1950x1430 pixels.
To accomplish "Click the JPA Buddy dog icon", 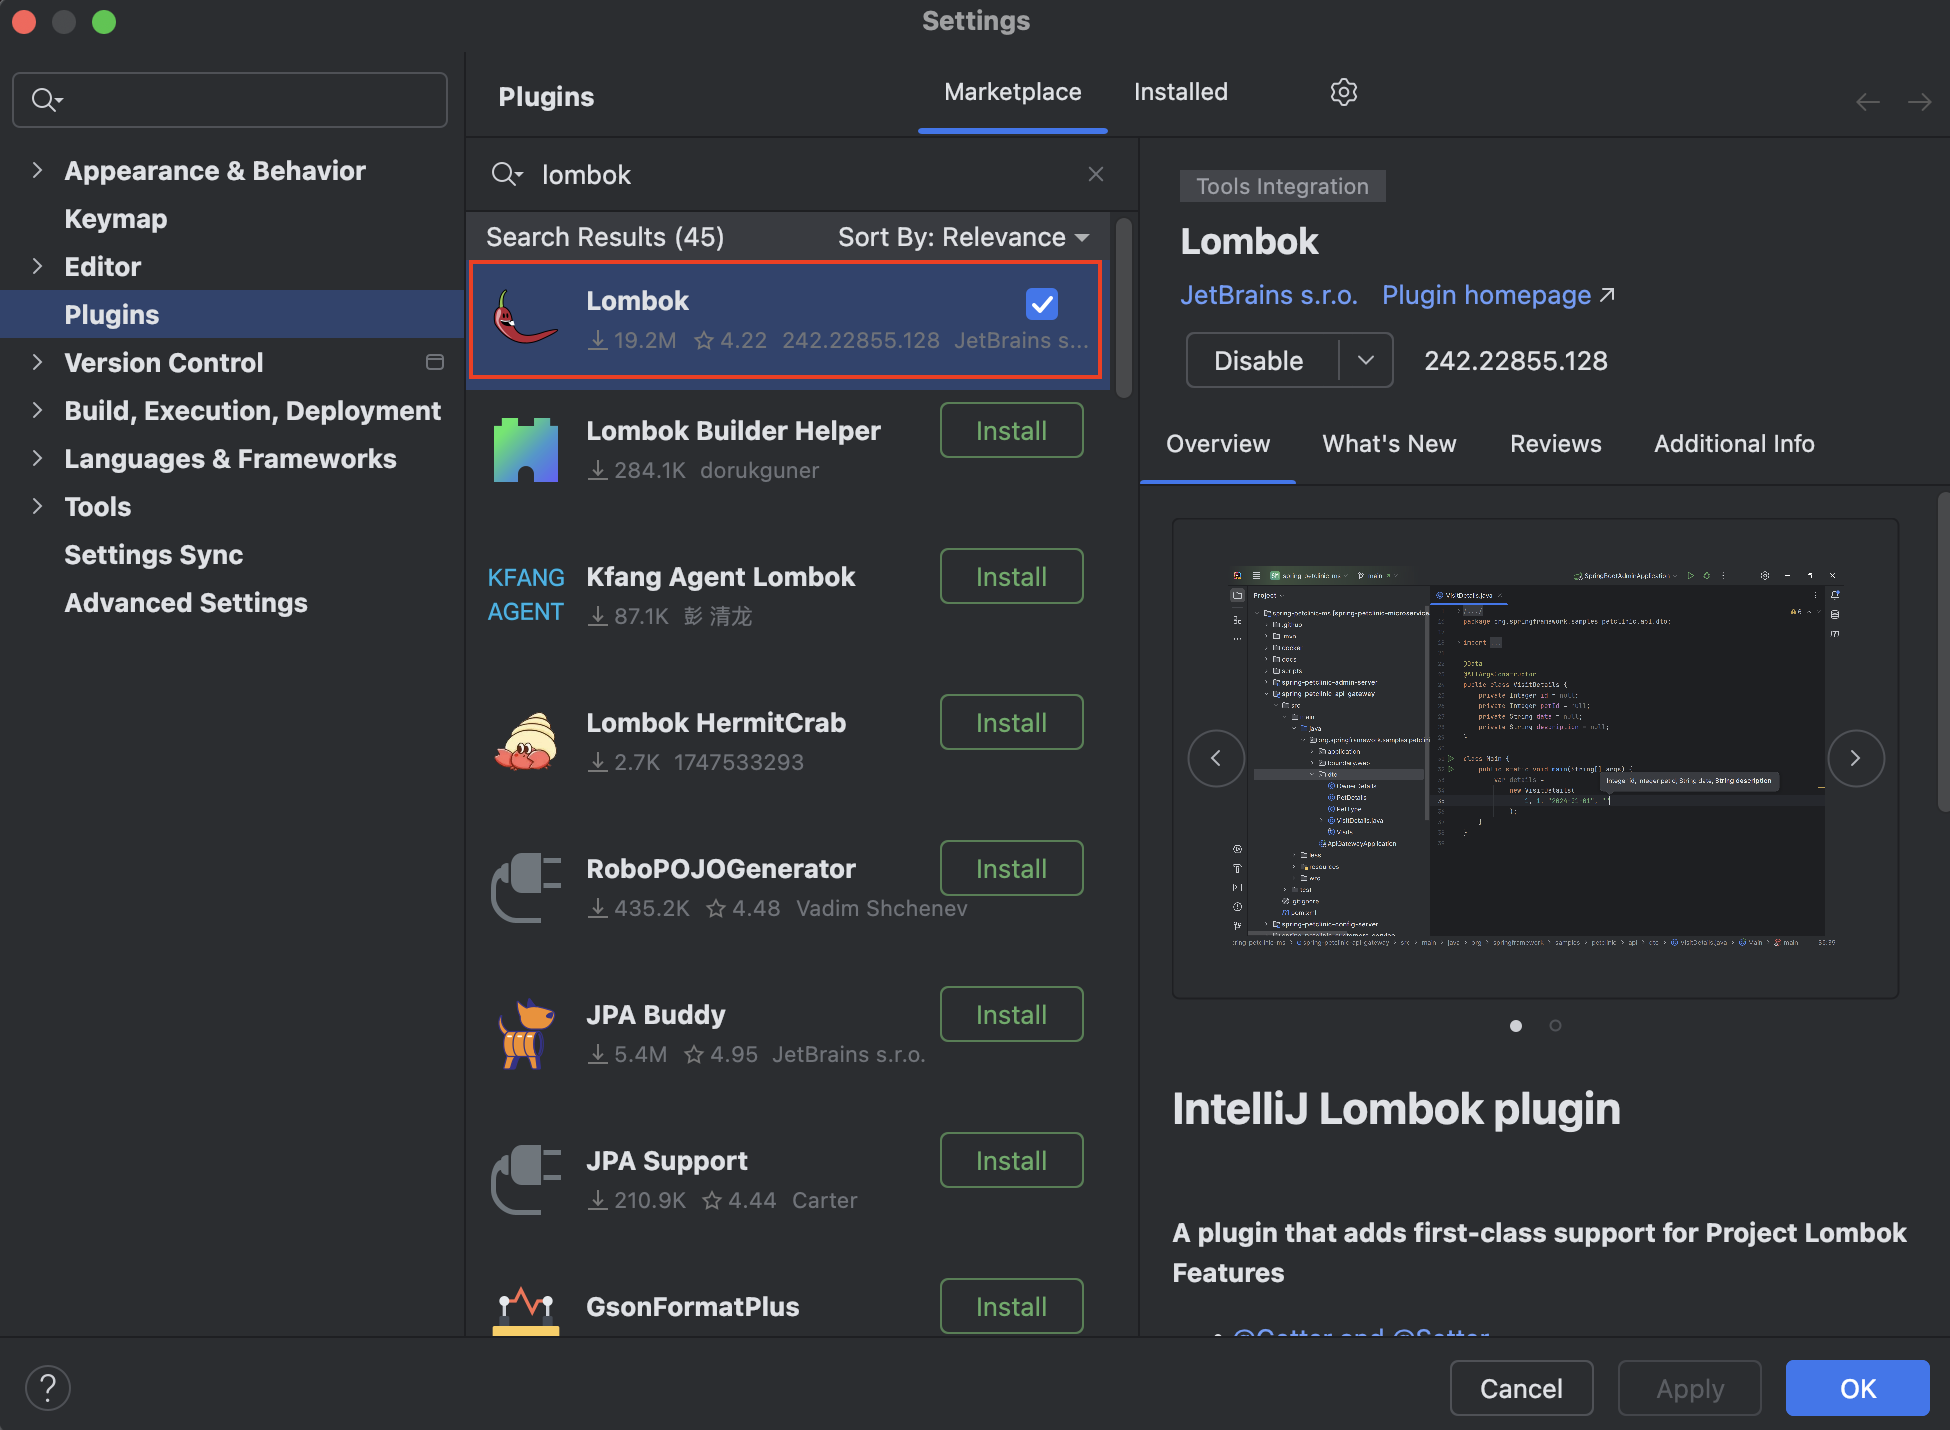I will 526,1034.
